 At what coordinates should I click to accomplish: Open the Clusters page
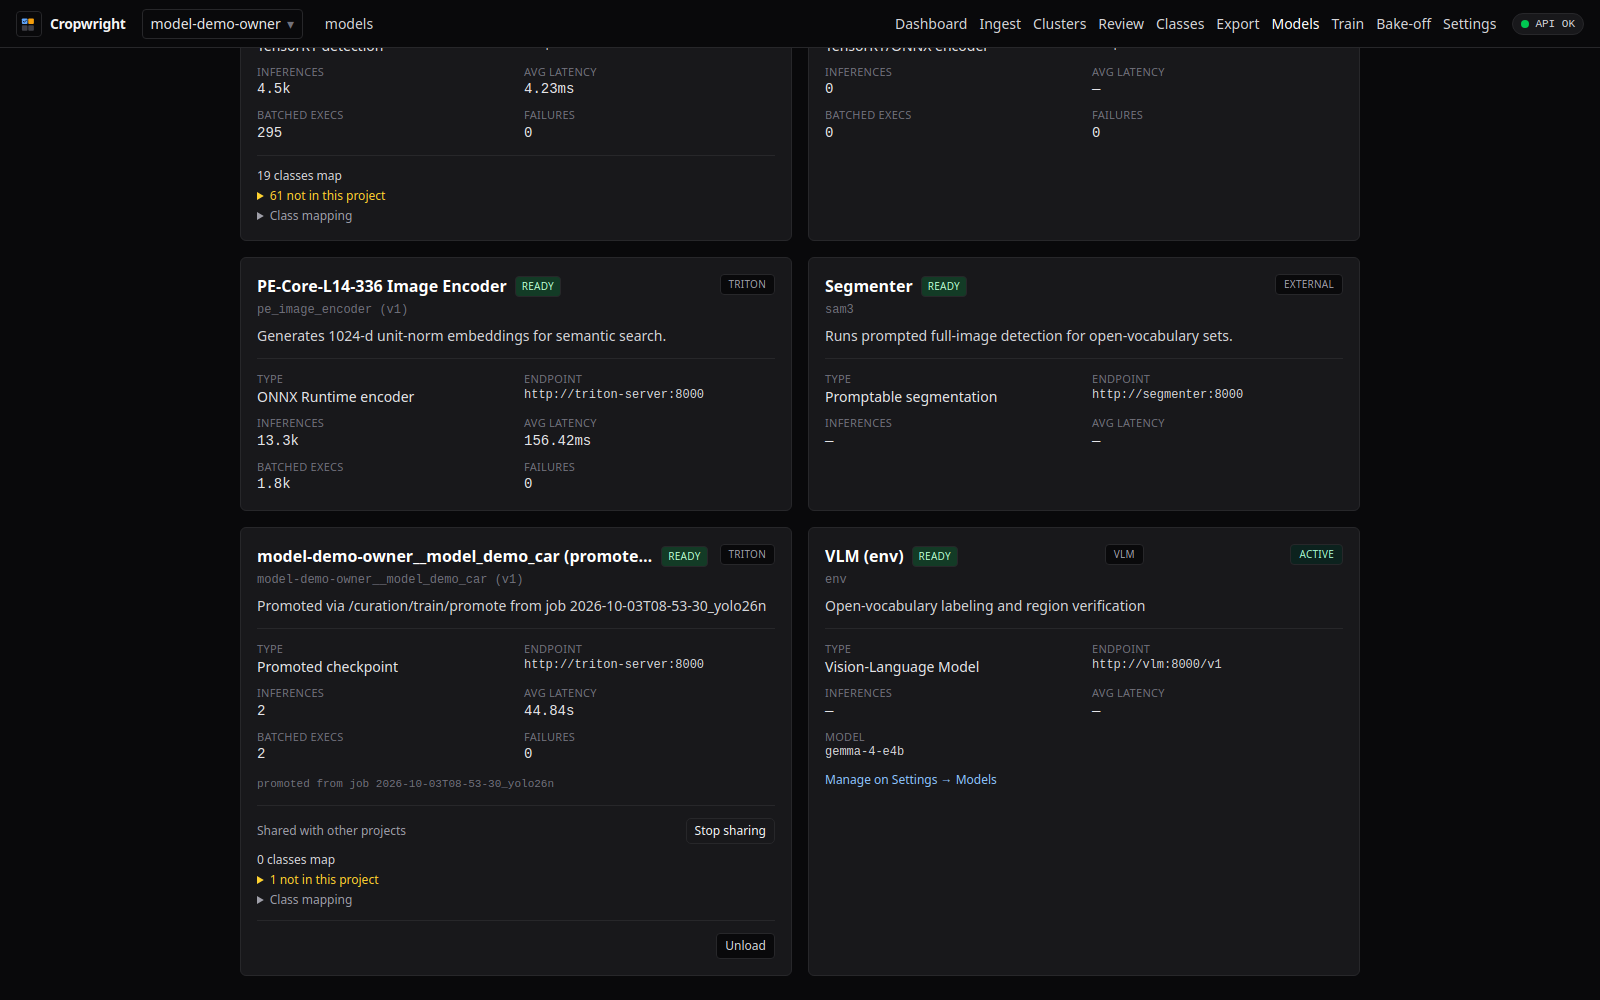click(1059, 24)
